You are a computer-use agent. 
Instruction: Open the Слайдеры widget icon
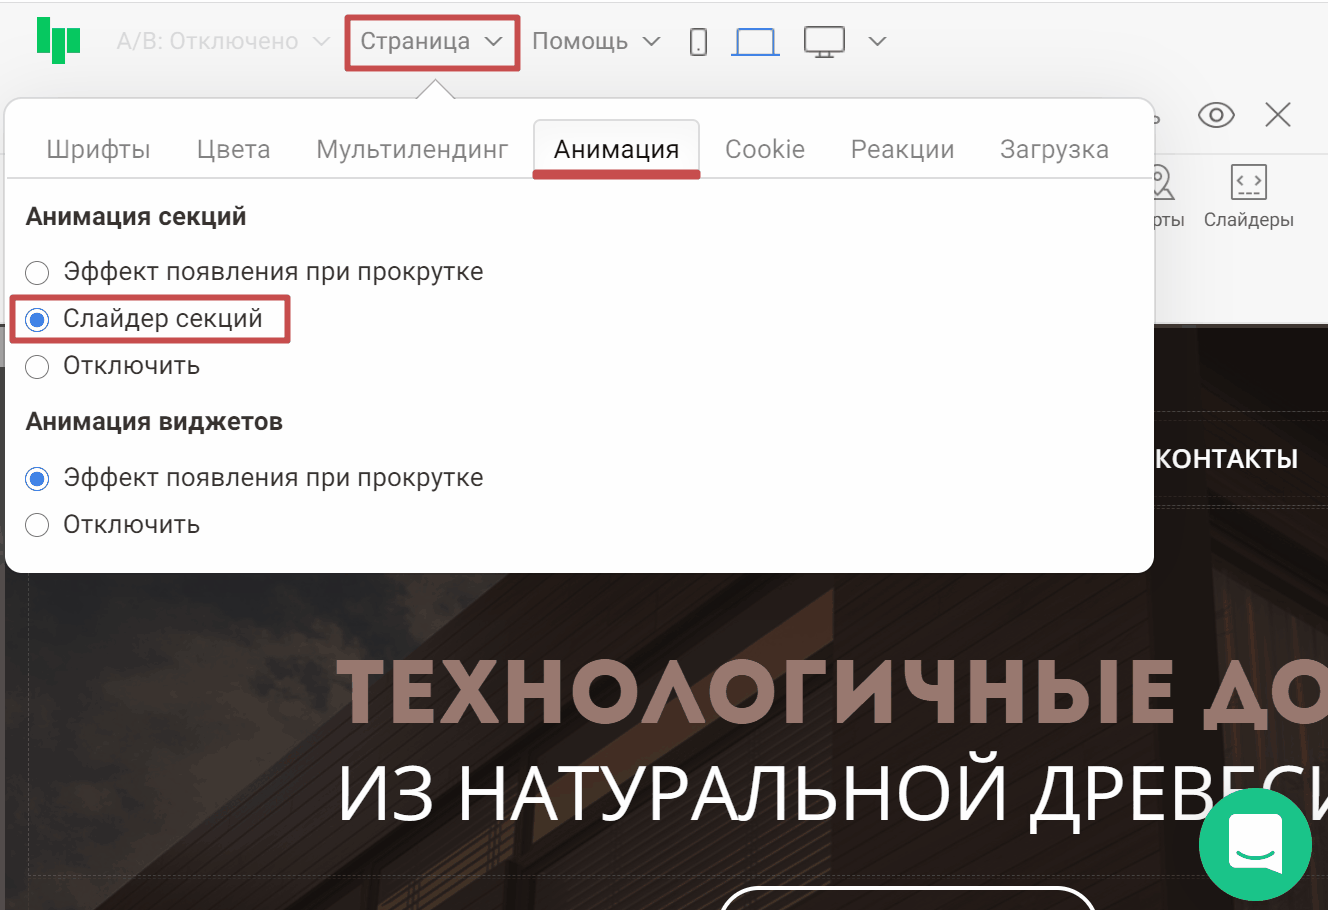pyautogui.click(x=1248, y=197)
